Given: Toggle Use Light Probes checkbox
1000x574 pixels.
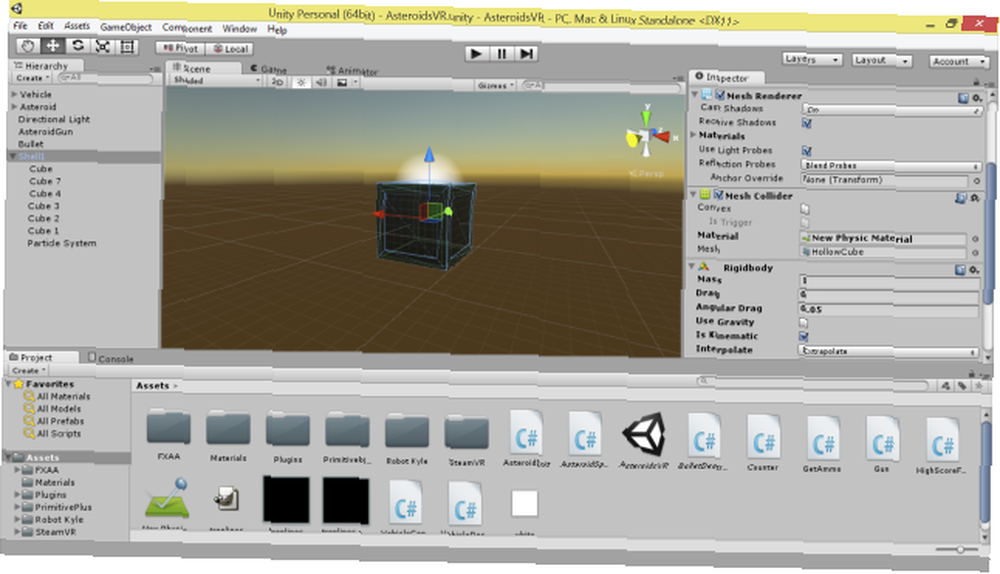Looking at the screenshot, I should [807, 151].
